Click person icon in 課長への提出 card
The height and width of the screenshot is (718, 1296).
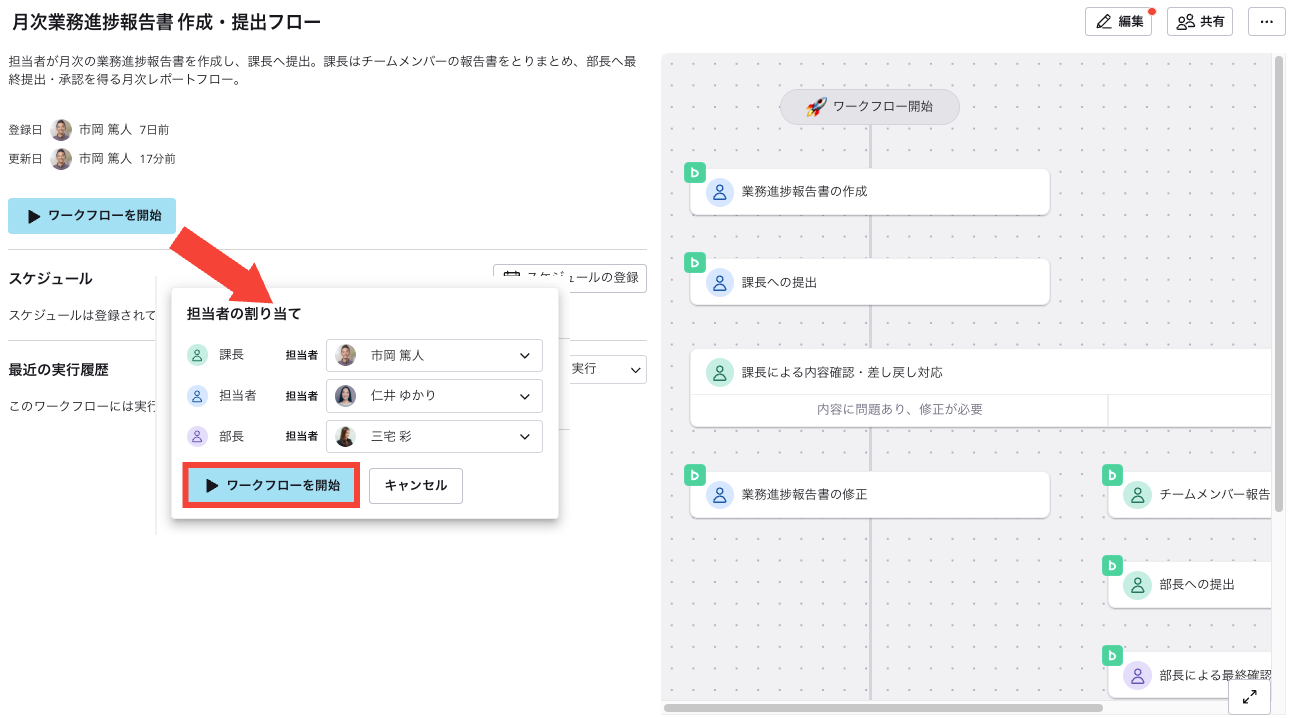[x=720, y=283]
